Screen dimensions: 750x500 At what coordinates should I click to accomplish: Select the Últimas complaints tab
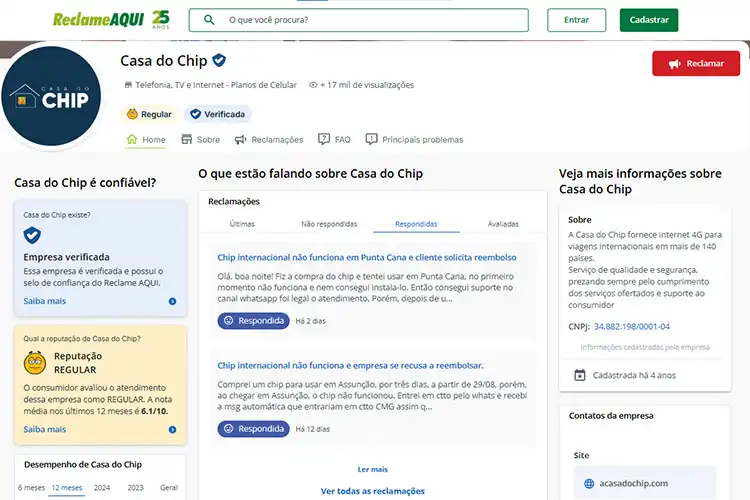click(242, 224)
